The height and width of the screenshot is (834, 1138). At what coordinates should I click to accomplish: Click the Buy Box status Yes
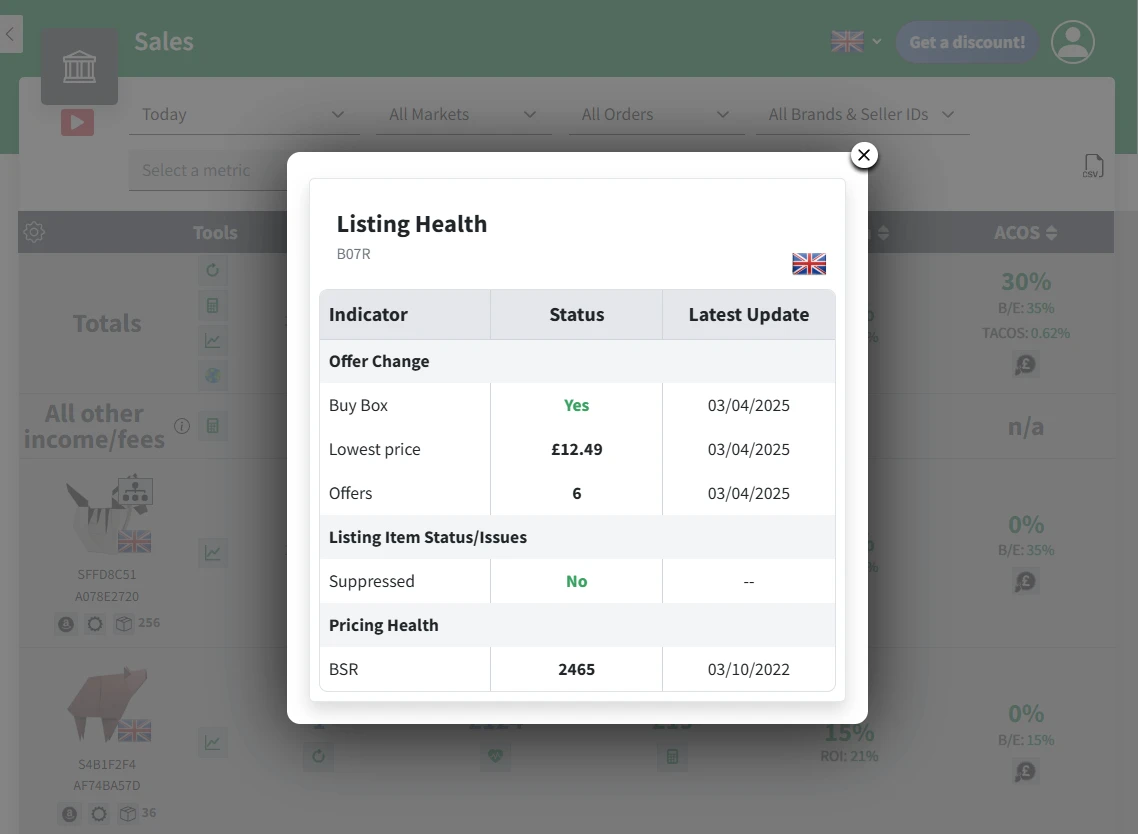click(576, 405)
